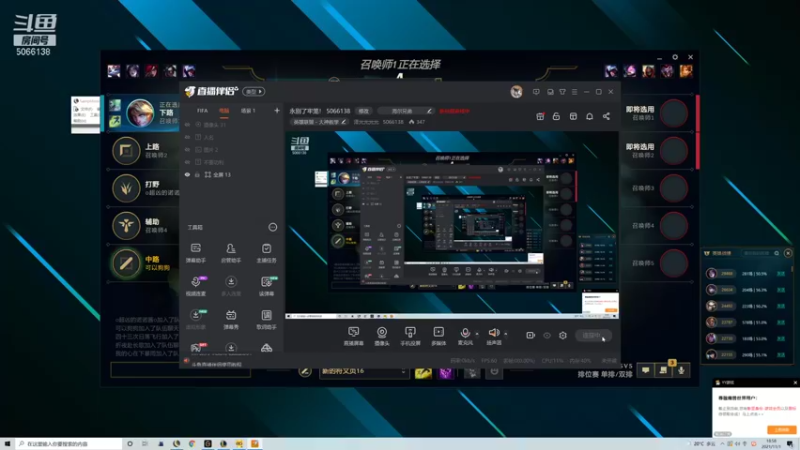Open the notification bell in the header

pos(589,116)
